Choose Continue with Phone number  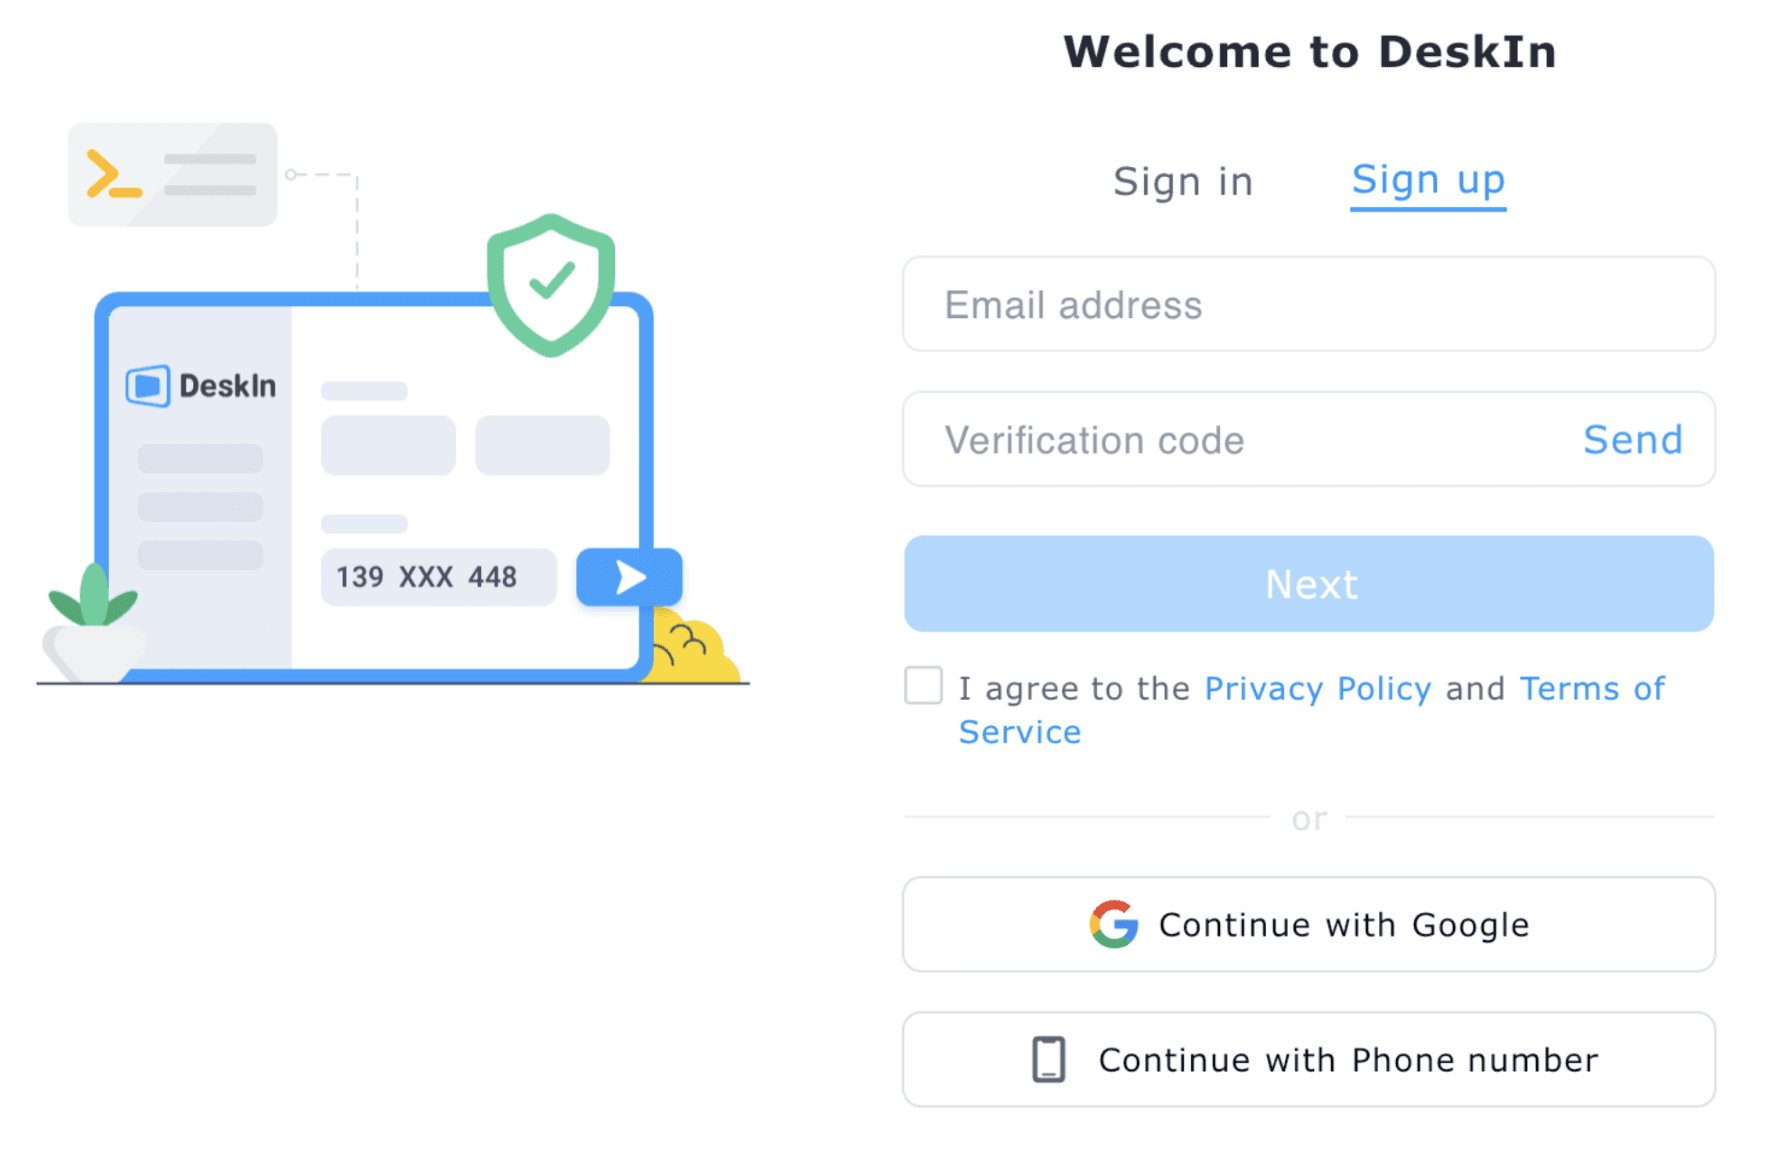point(1309,1059)
